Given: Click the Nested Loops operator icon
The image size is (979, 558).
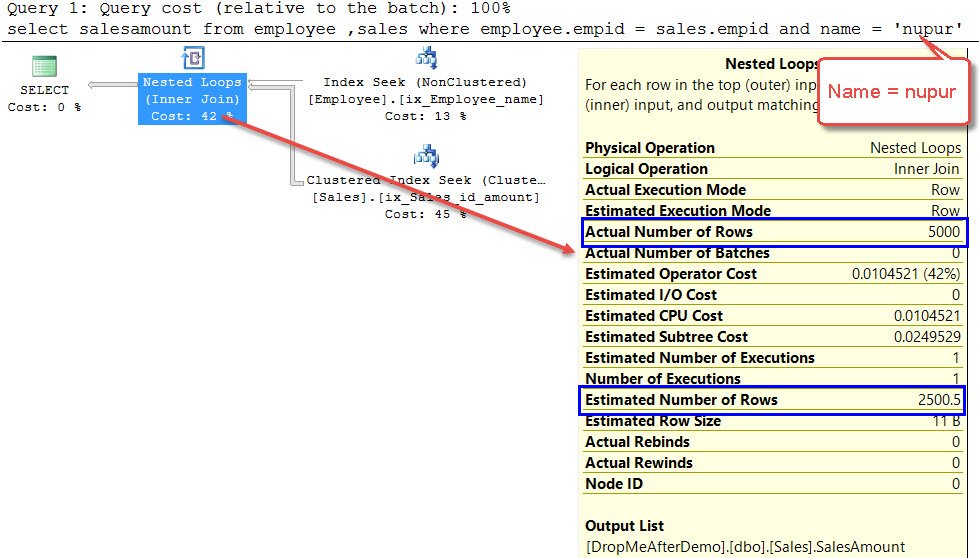Looking at the screenshot, I should click(193, 57).
